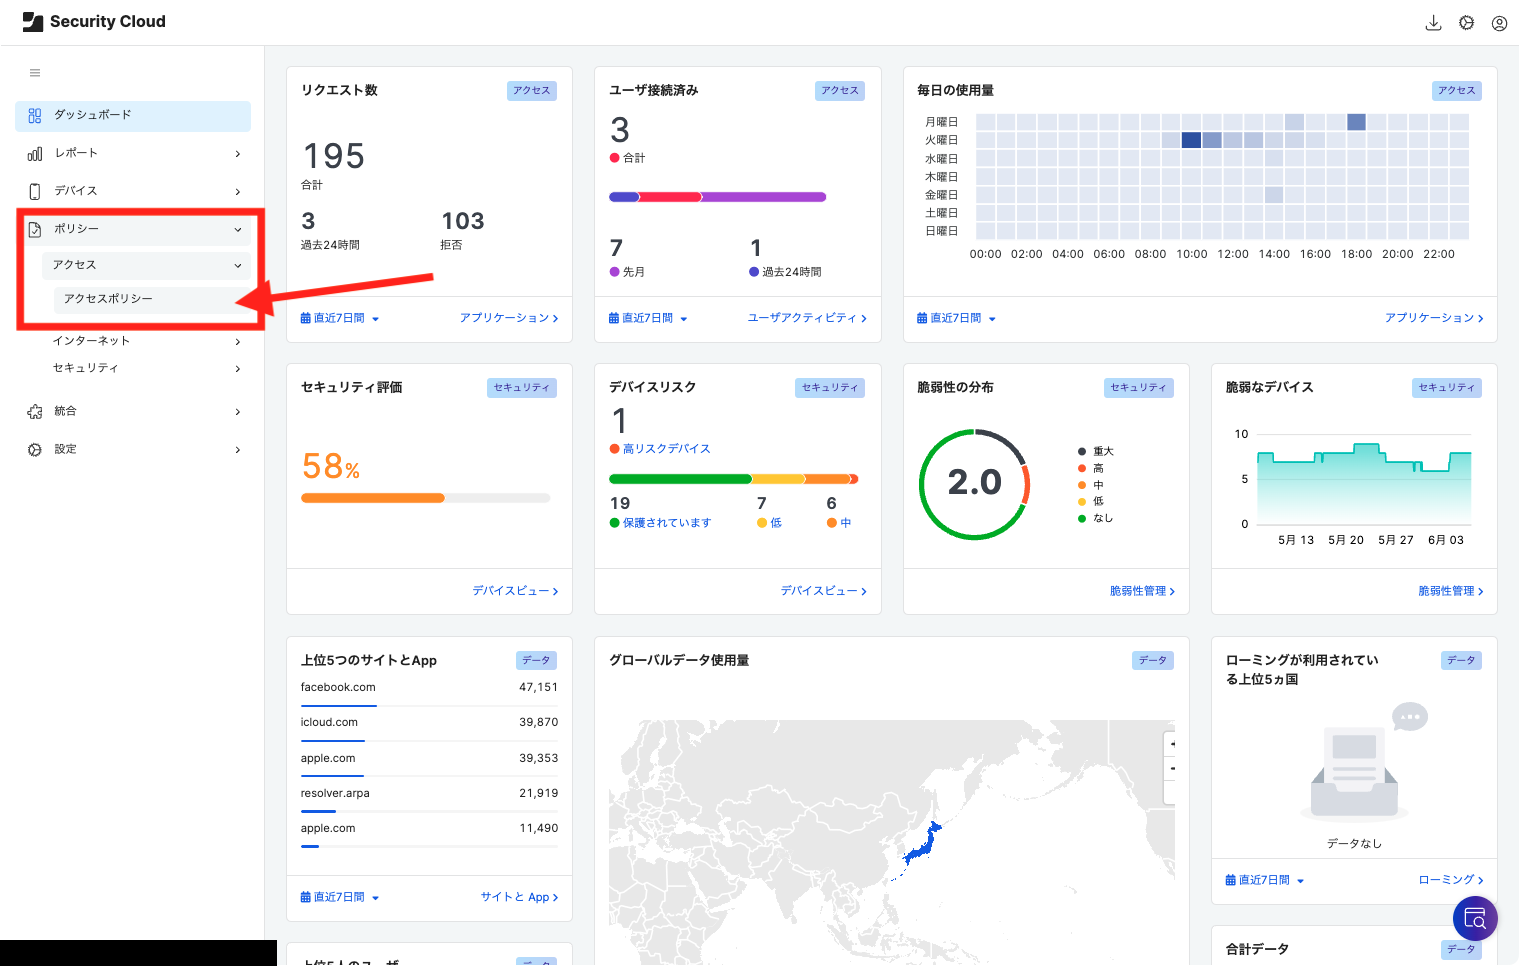Click the device phone icon
The width and height of the screenshot is (1519, 966).
[35, 192]
